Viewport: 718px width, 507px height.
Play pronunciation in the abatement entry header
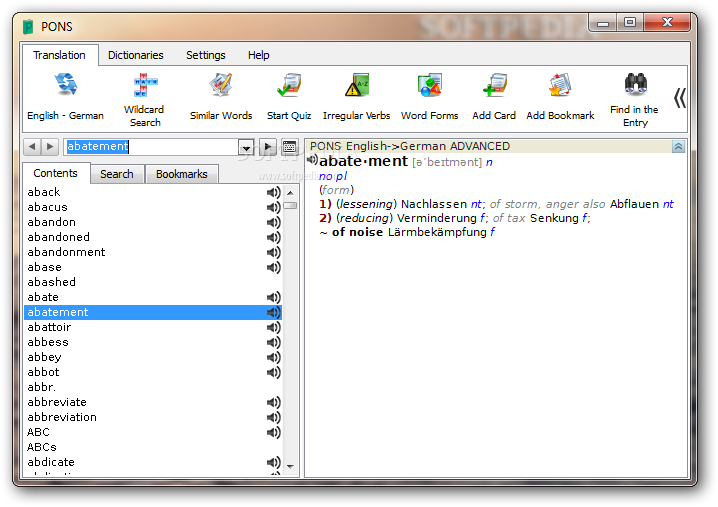312,159
